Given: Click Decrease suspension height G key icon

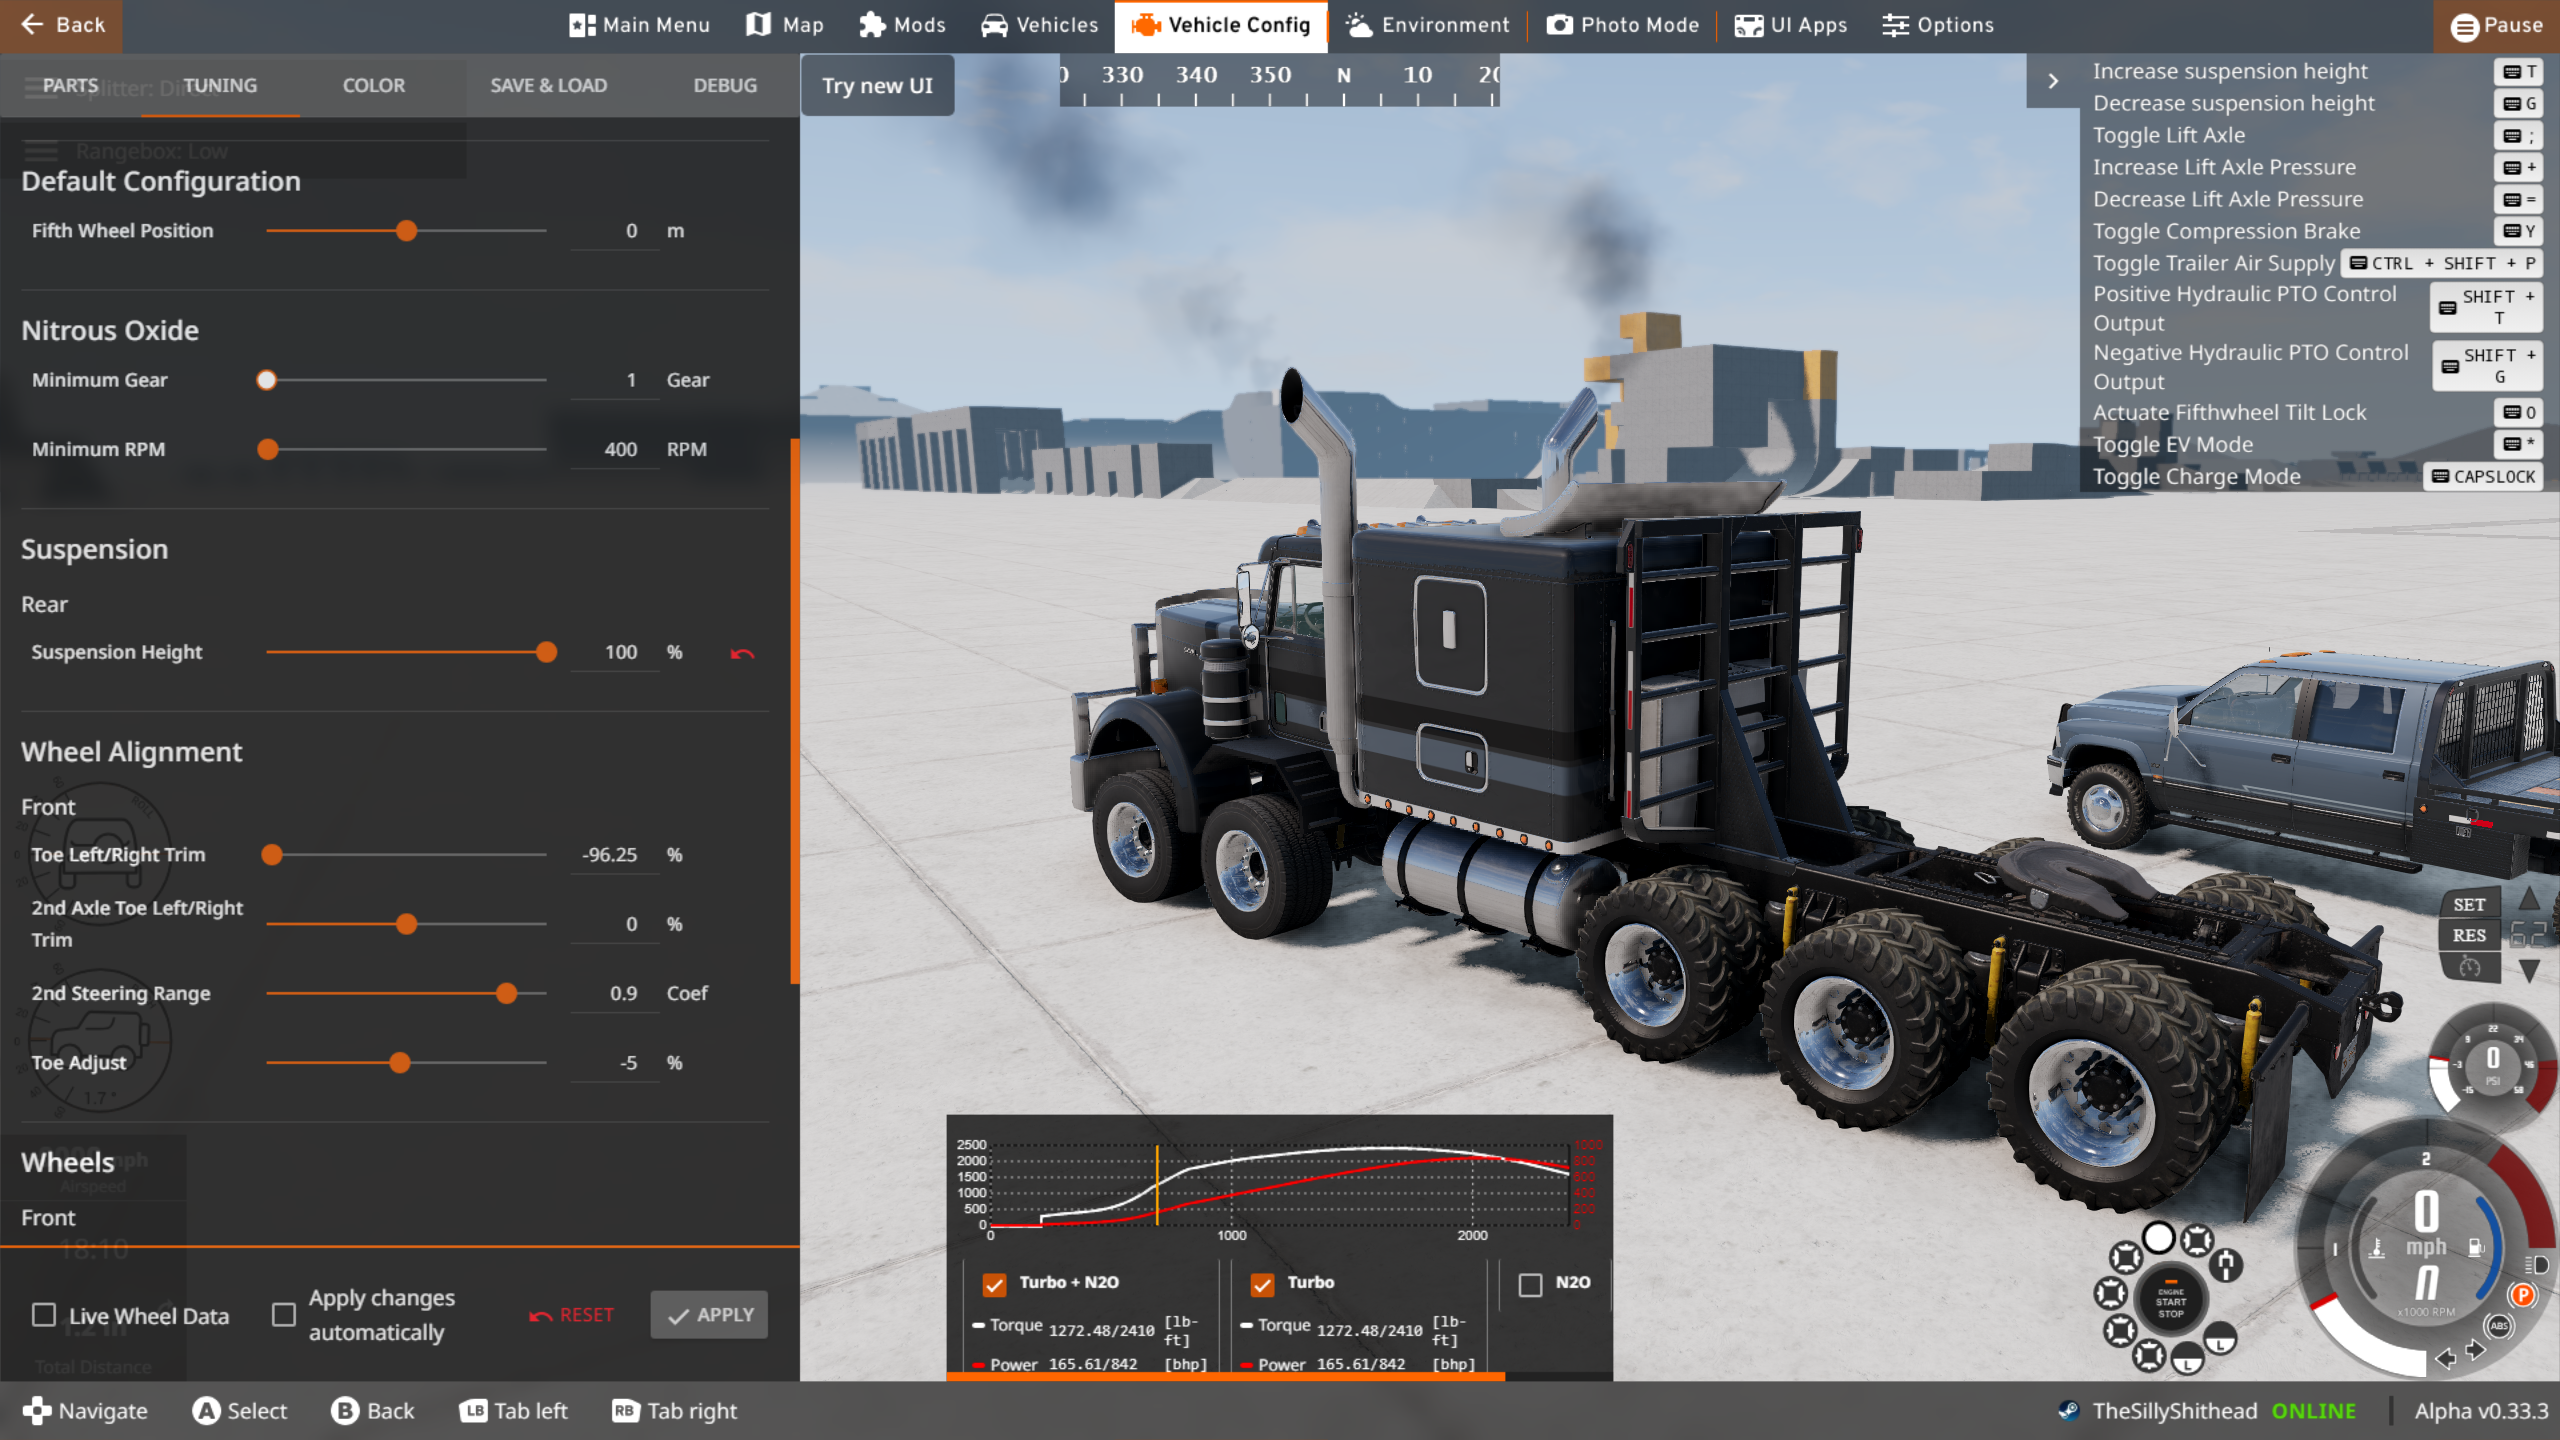Looking at the screenshot, I should 2518,104.
